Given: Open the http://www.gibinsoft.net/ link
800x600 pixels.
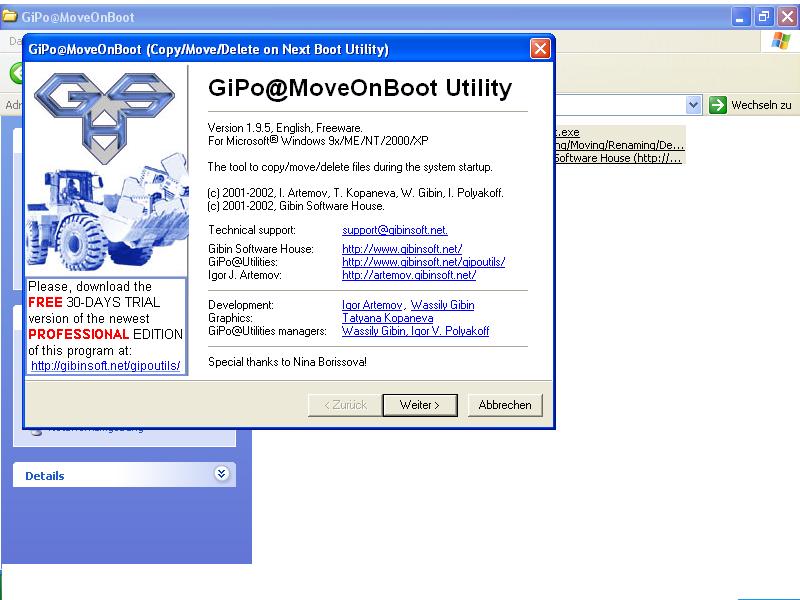Looking at the screenshot, I should (402, 249).
